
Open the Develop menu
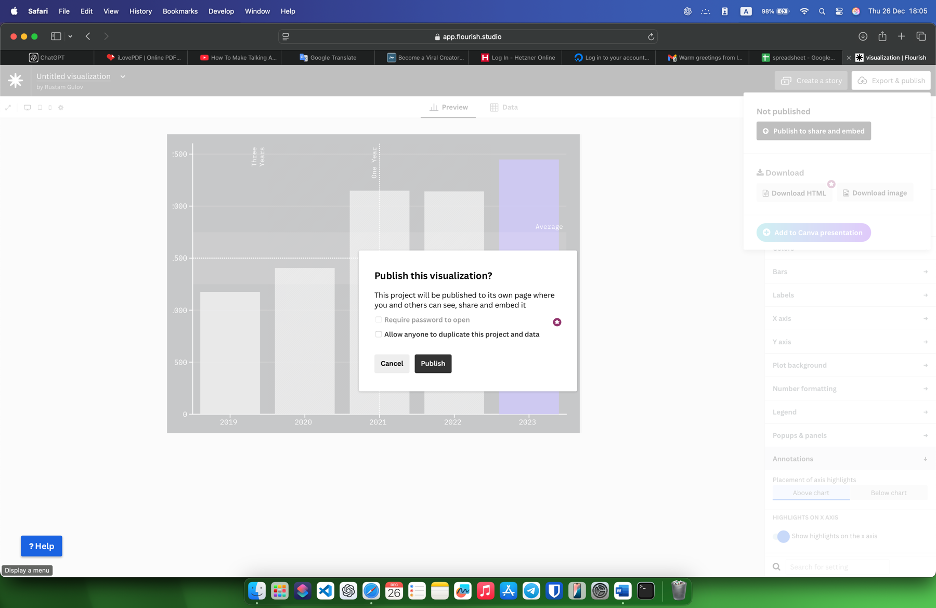click(221, 11)
